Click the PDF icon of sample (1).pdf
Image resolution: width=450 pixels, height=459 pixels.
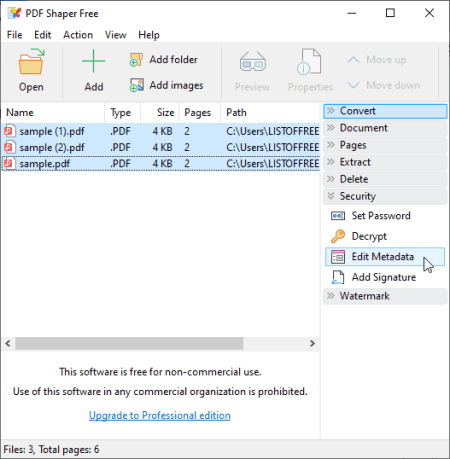click(10, 131)
